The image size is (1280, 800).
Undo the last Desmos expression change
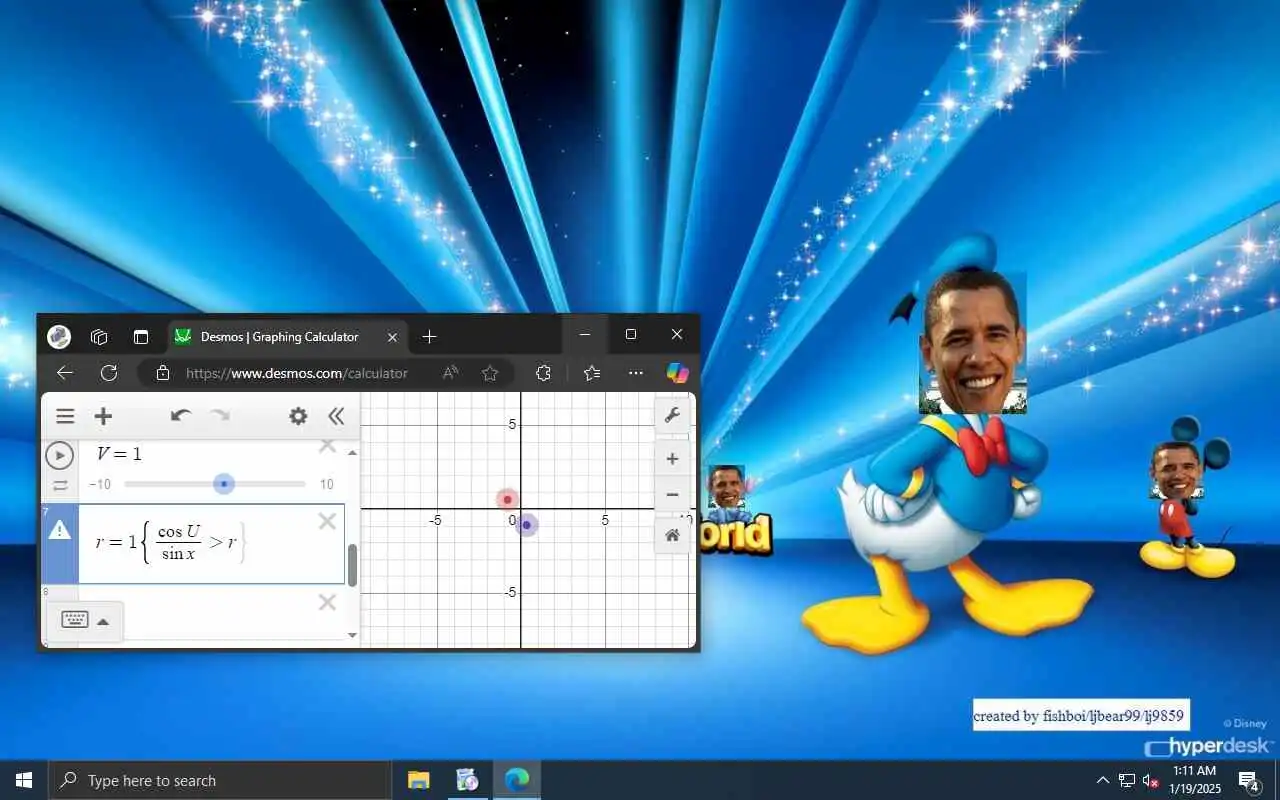[x=181, y=416]
